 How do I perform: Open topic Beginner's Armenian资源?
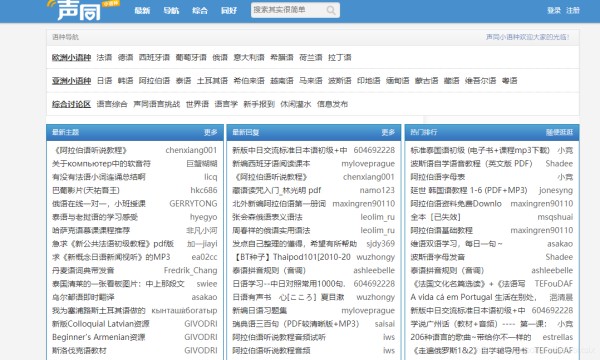coord(99,337)
